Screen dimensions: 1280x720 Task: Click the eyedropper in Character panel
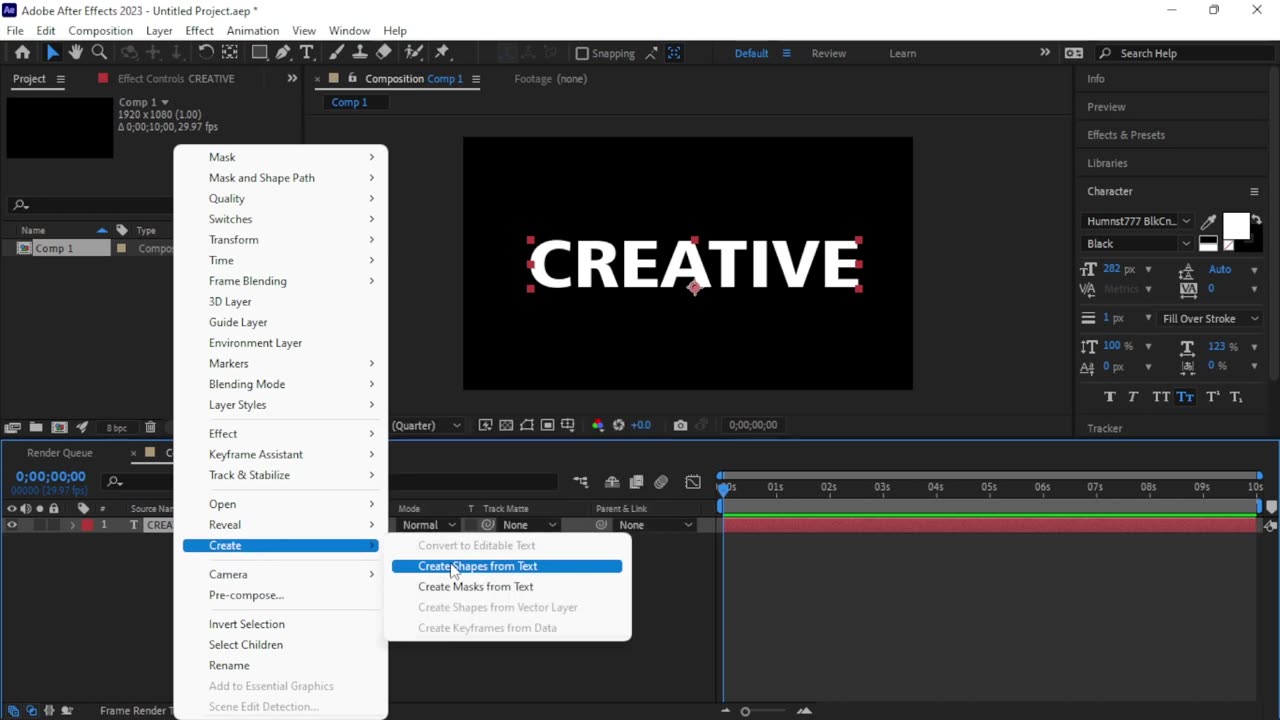click(1208, 222)
